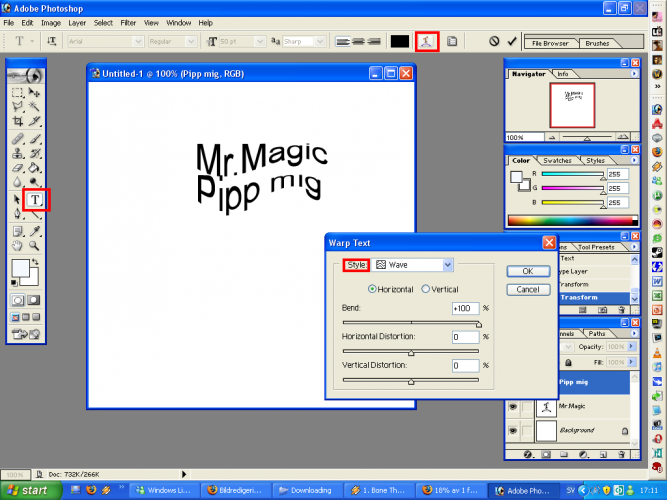This screenshot has width=667, height=500.
Task: Open the Filter menu
Action: click(128, 22)
